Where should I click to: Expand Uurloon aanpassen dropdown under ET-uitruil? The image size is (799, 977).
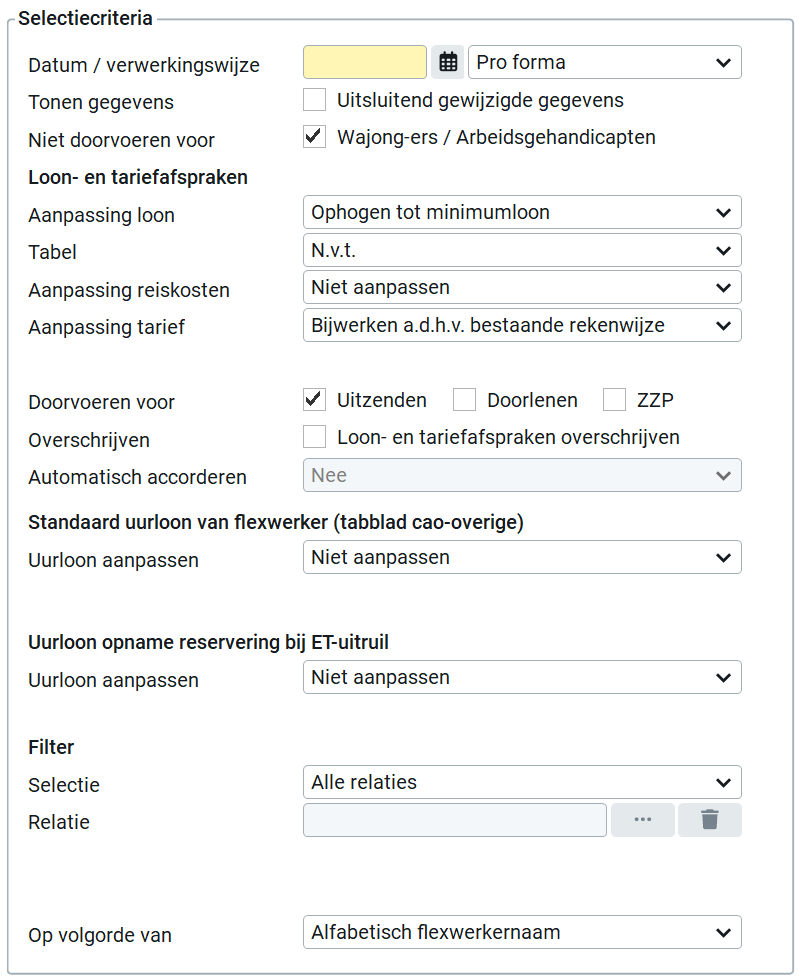521,677
